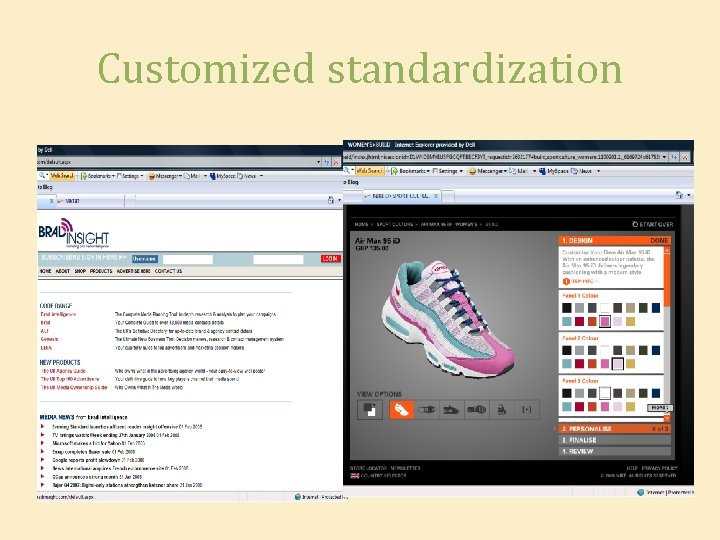Click the Contact Us menu item
Screen dimensions: 720x540
tap(168, 271)
